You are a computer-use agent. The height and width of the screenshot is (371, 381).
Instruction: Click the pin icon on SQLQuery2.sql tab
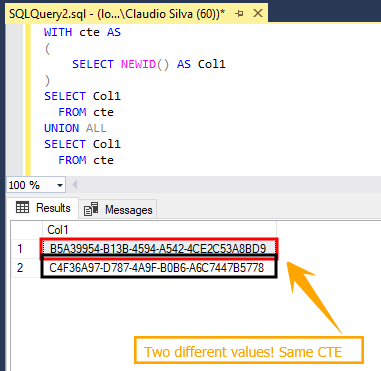point(239,14)
